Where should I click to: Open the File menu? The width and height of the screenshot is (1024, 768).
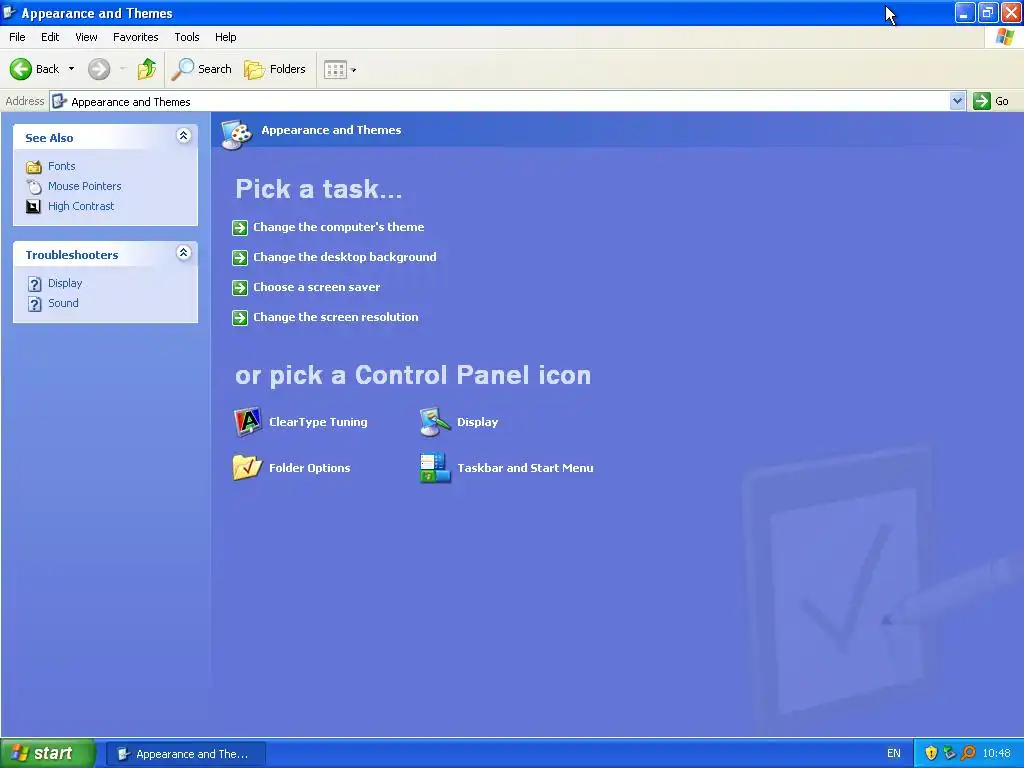[17, 37]
